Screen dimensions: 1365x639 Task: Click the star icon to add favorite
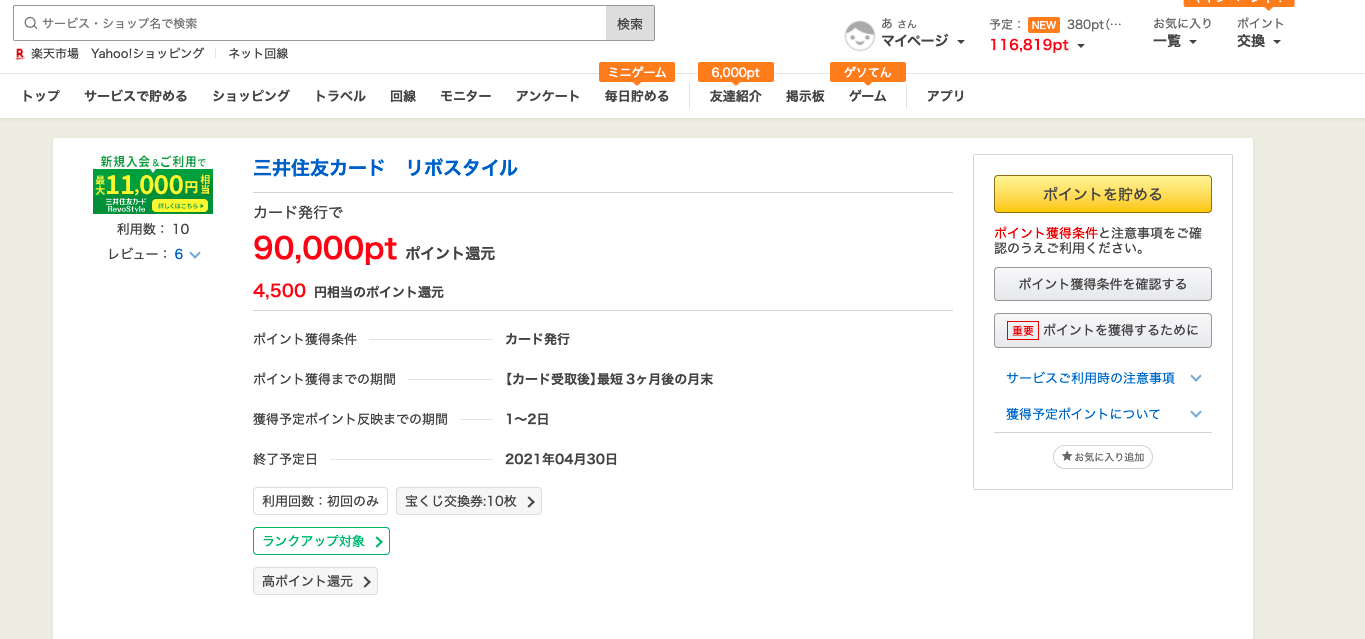[x=1066, y=456]
